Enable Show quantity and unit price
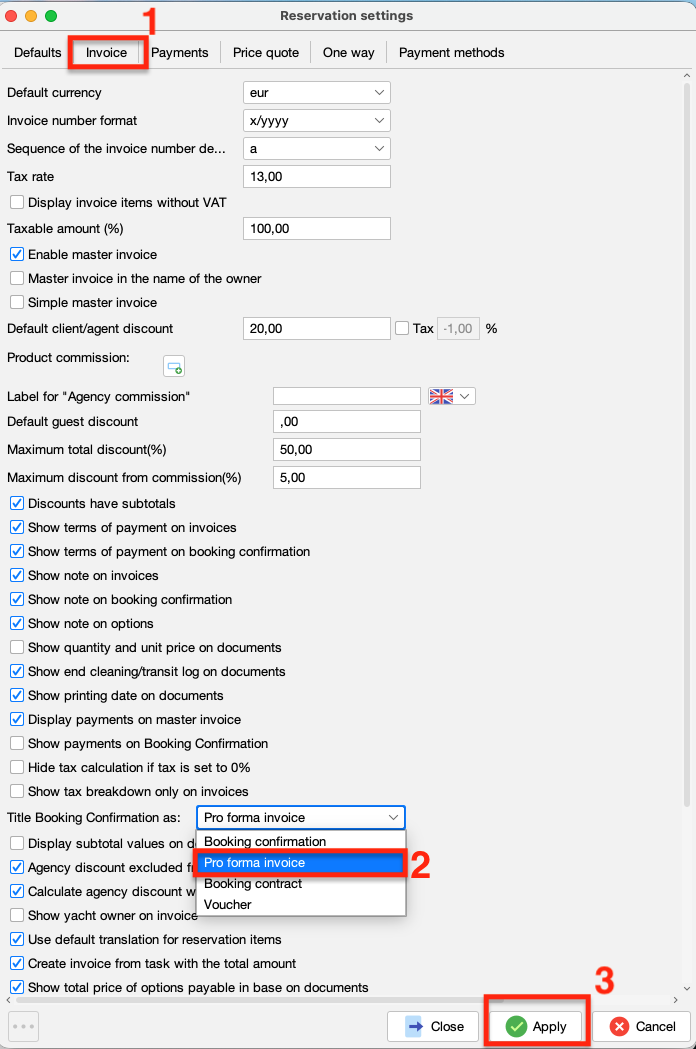 pyautogui.click(x=17, y=648)
